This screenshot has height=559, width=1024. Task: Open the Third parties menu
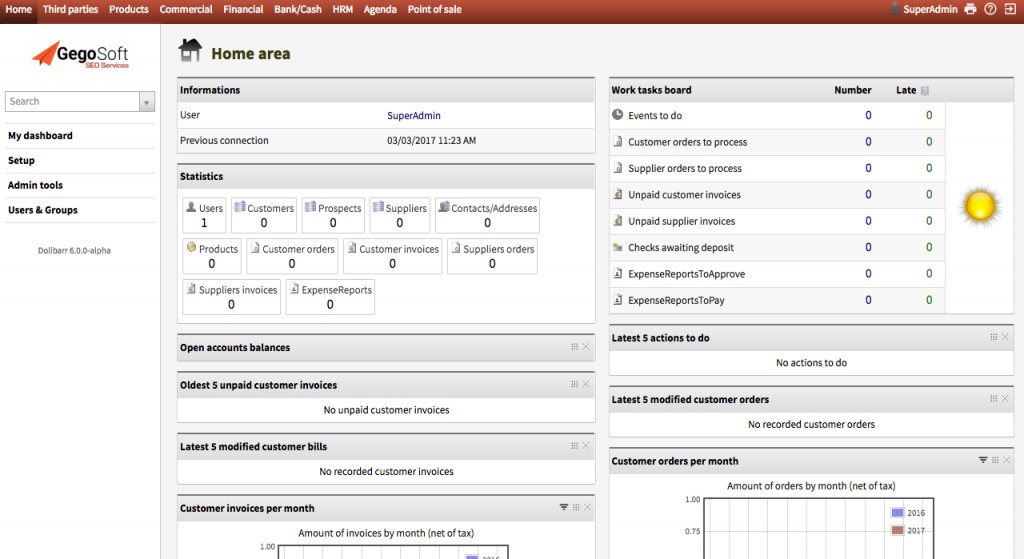pyautogui.click(x=70, y=9)
